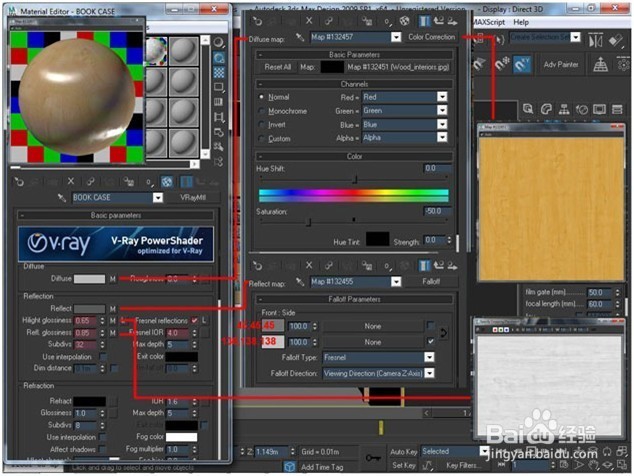Open the Green channel dropdown
The height and width of the screenshot is (476, 634).
tap(442, 110)
